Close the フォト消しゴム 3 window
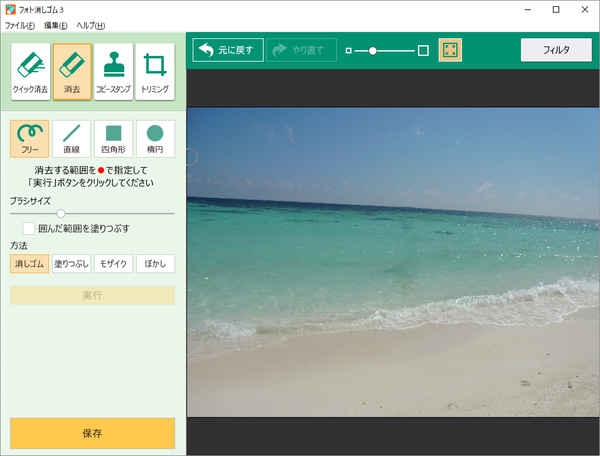The height and width of the screenshot is (456, 600). click(x=585, y=10)
